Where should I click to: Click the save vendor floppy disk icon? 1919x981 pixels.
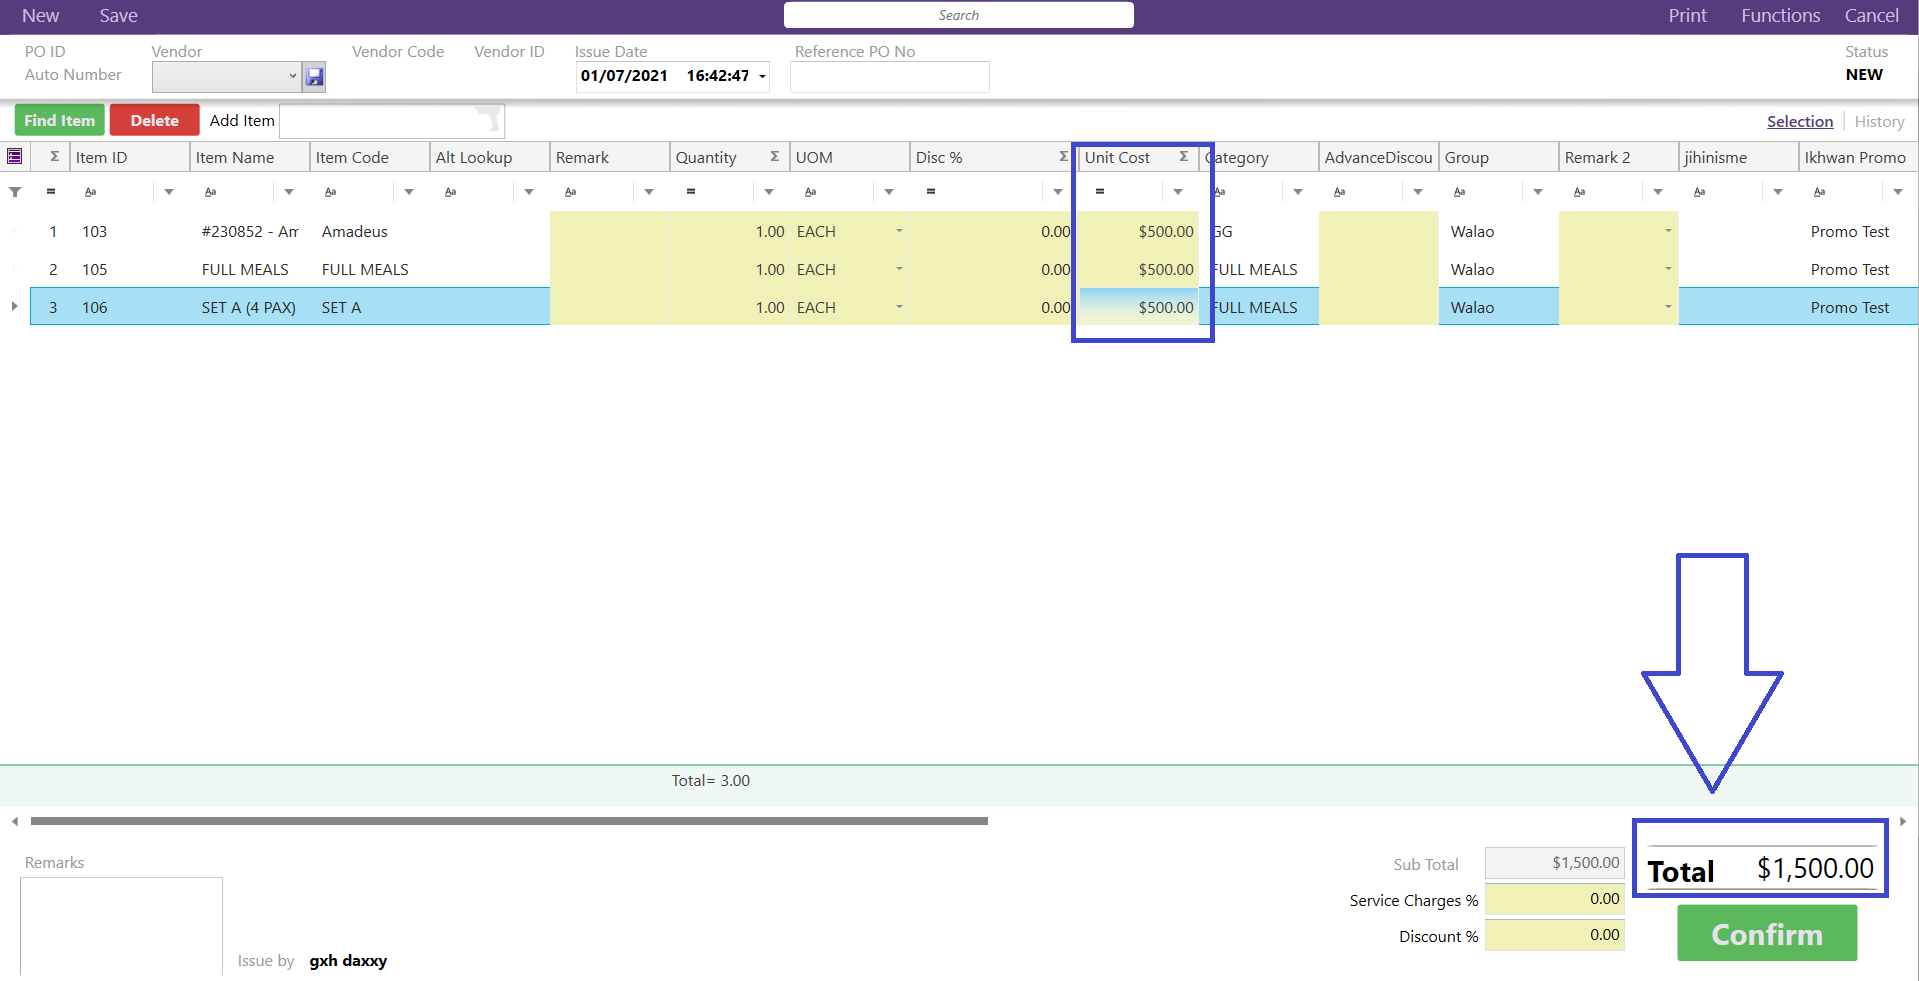point(314,77)
